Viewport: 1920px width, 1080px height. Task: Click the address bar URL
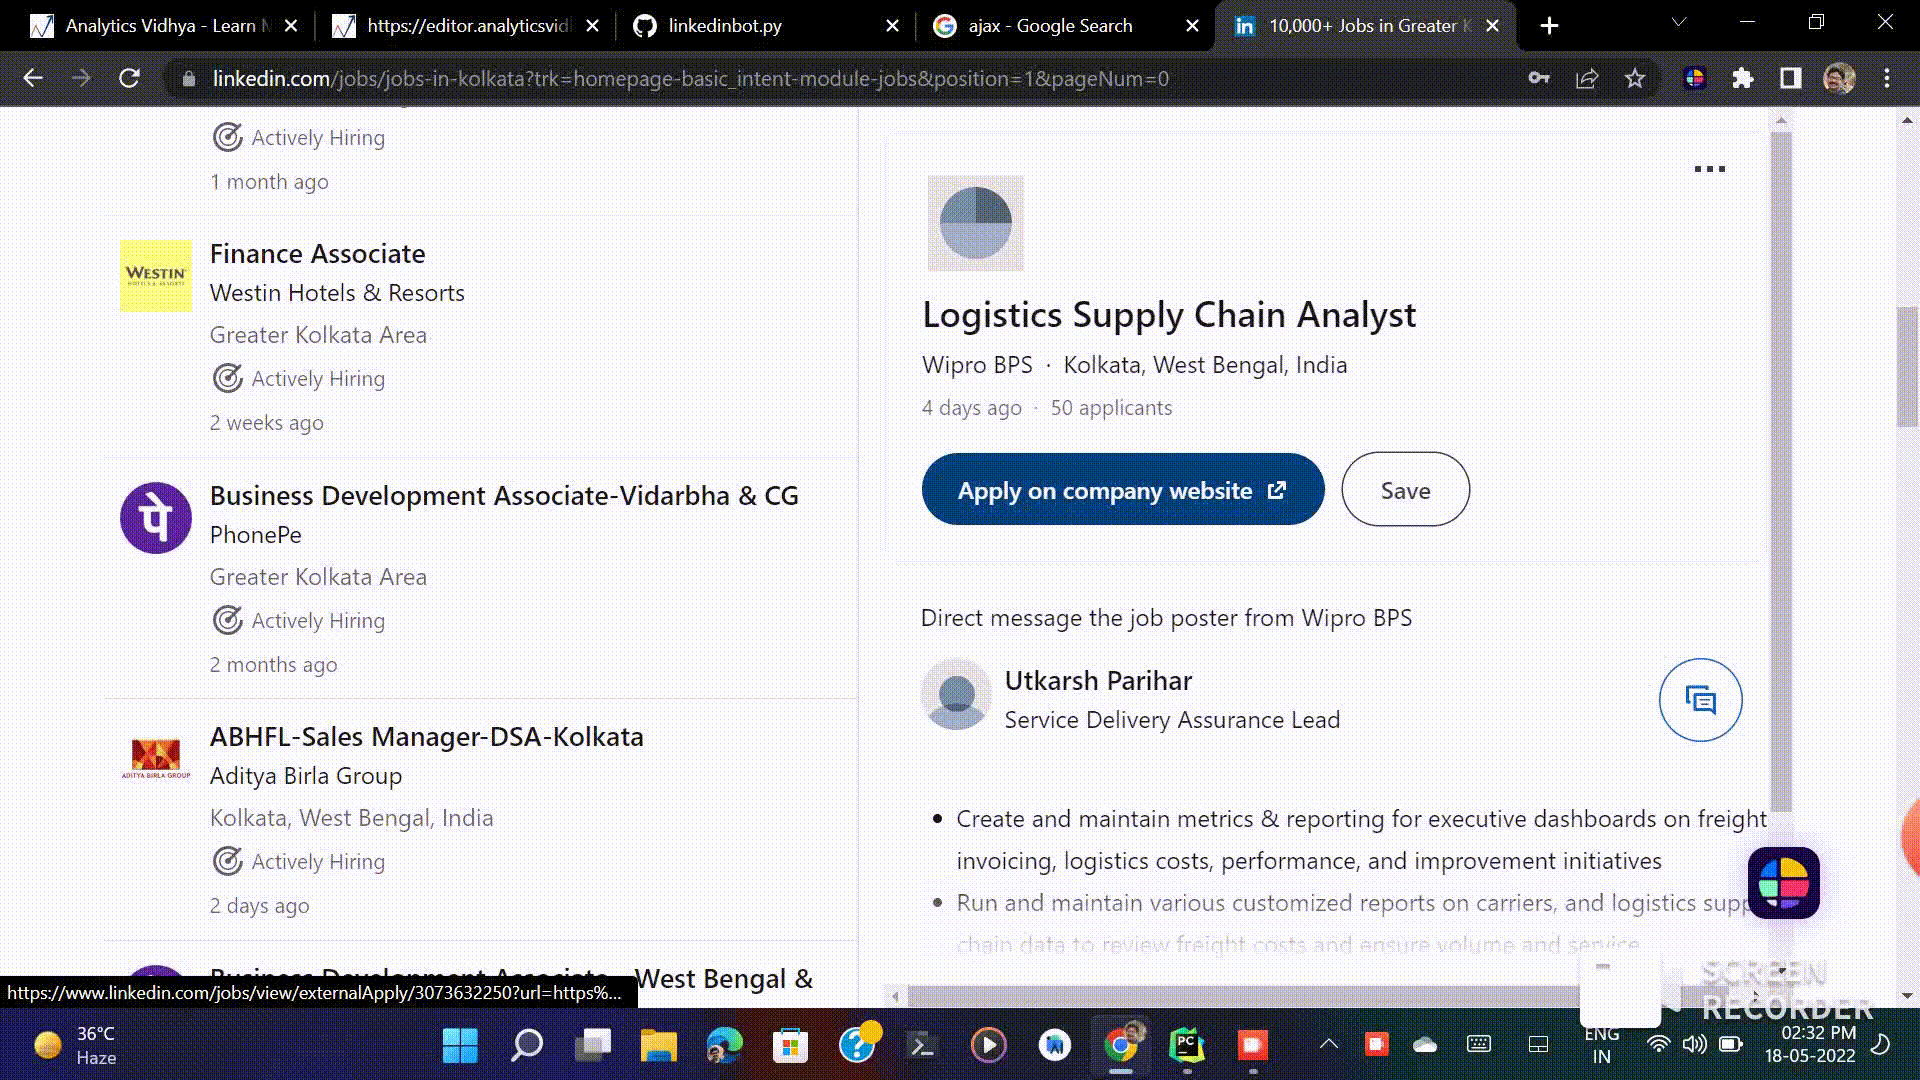(690, 78)
